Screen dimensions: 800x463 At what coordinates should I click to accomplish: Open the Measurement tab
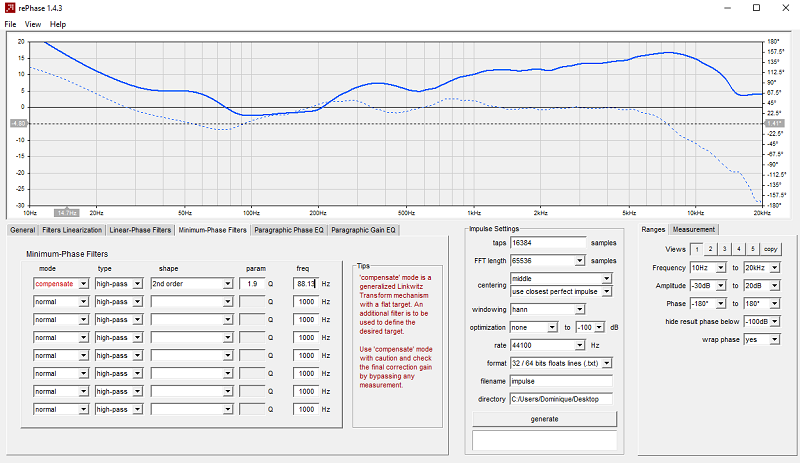click(693, 230)
